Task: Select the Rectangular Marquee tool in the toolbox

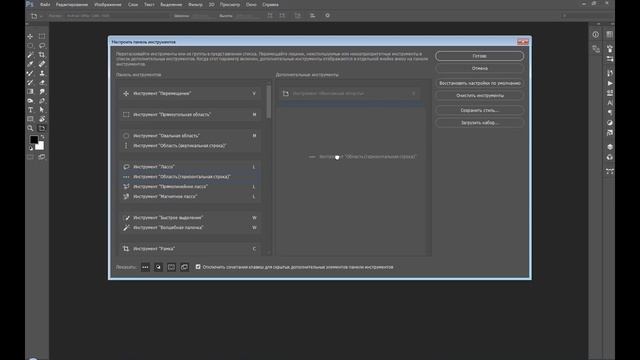Action: click(42, 36)
